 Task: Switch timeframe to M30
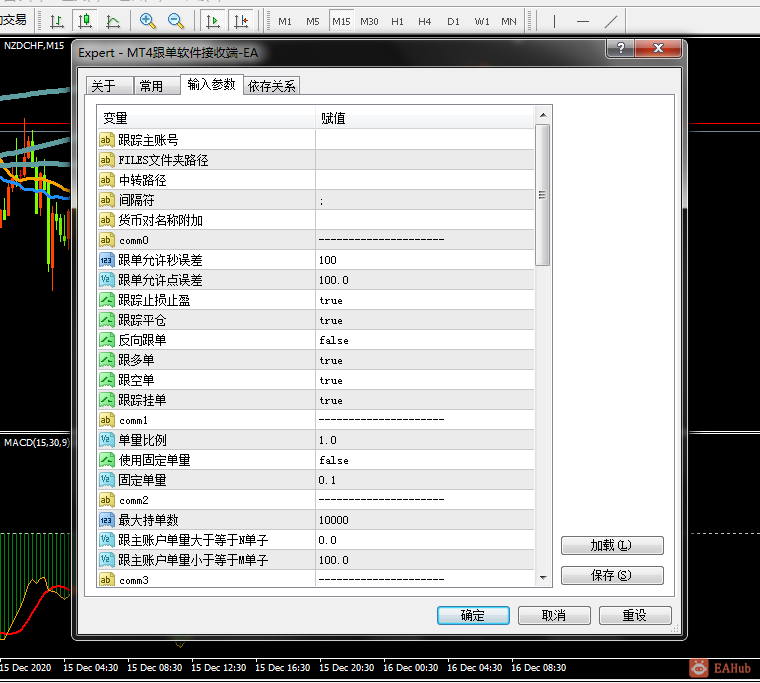369,21
